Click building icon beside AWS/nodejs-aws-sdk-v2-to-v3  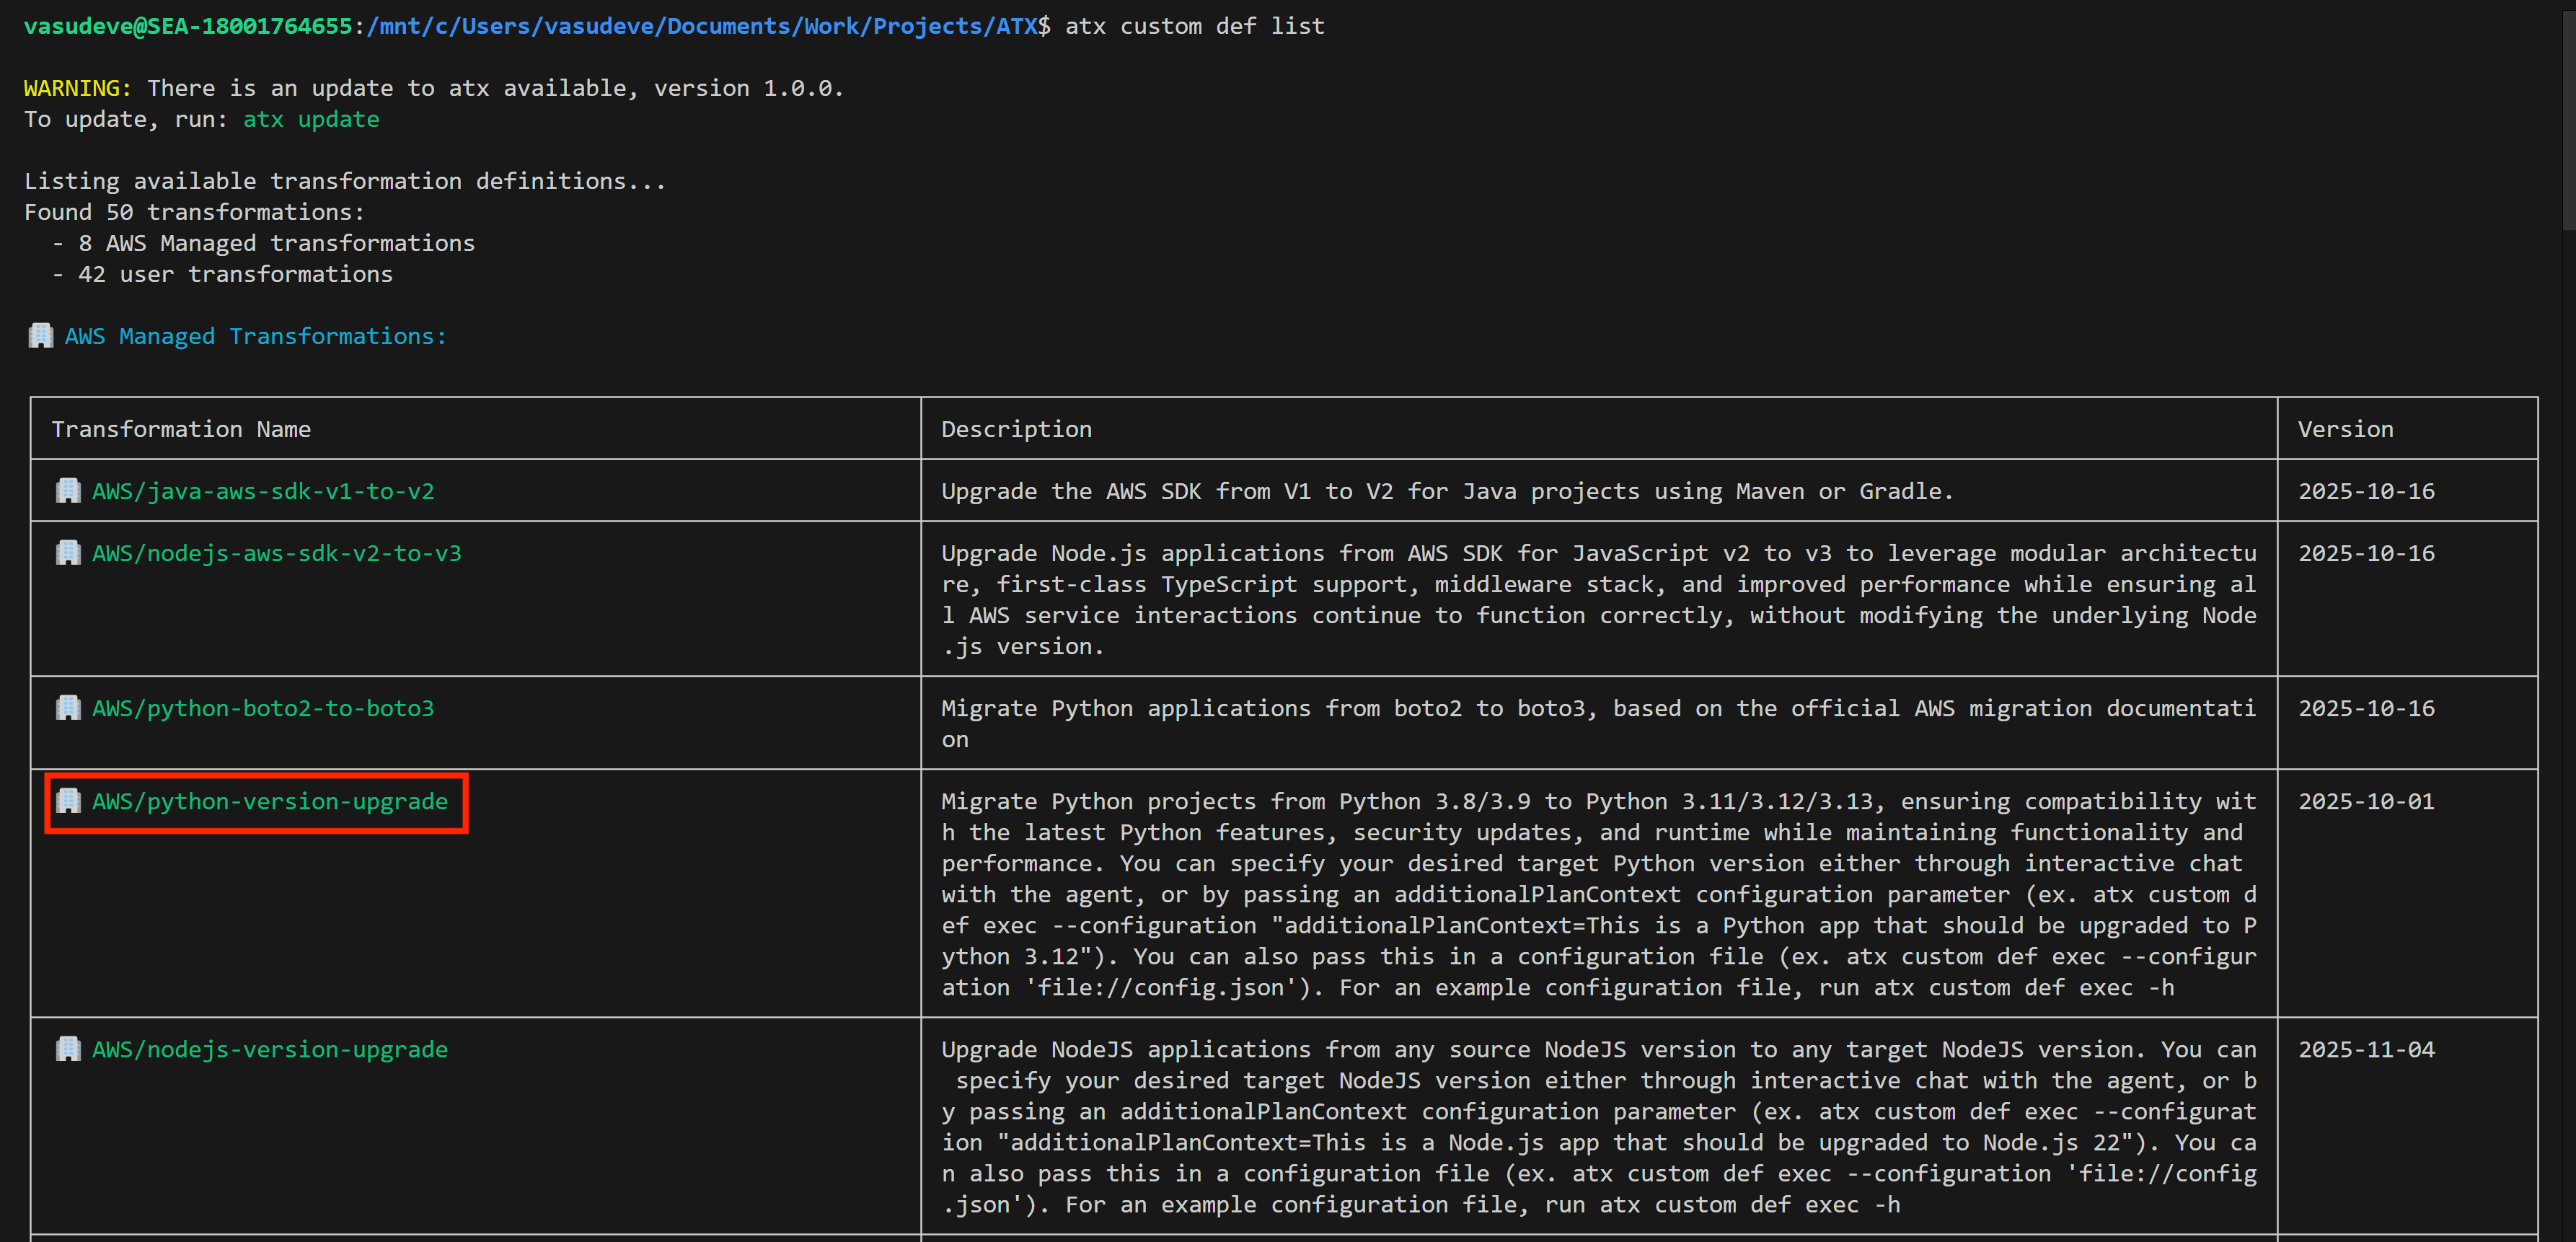68,553
